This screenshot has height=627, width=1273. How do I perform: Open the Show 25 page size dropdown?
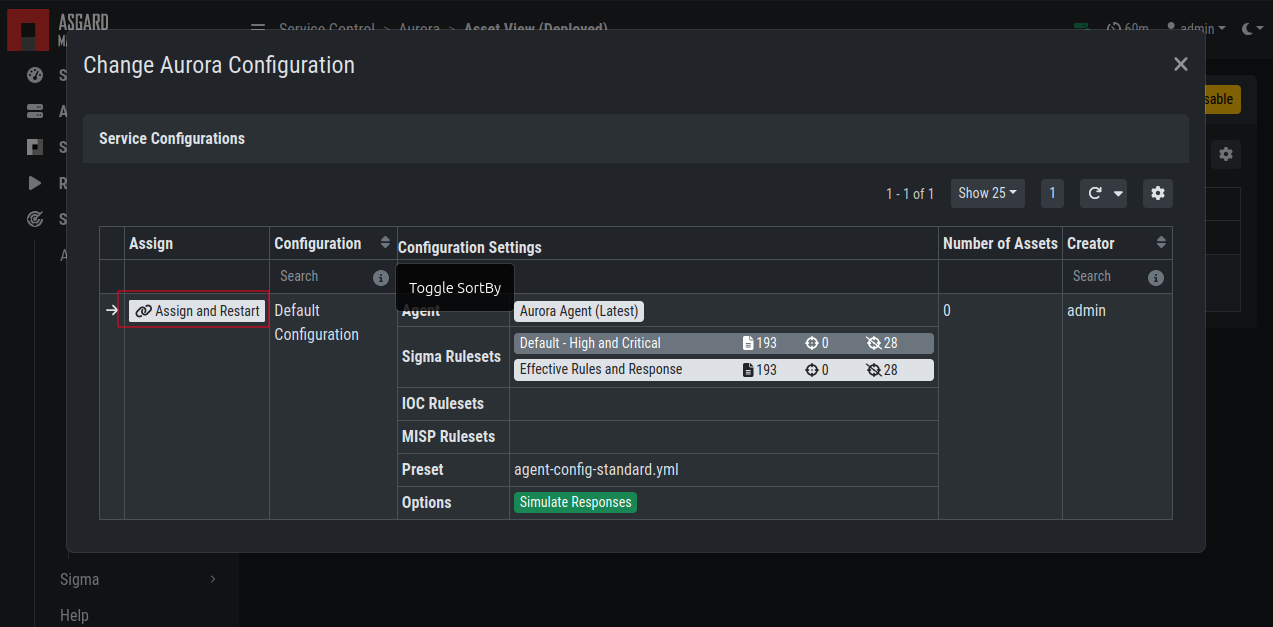pos(988,193)
